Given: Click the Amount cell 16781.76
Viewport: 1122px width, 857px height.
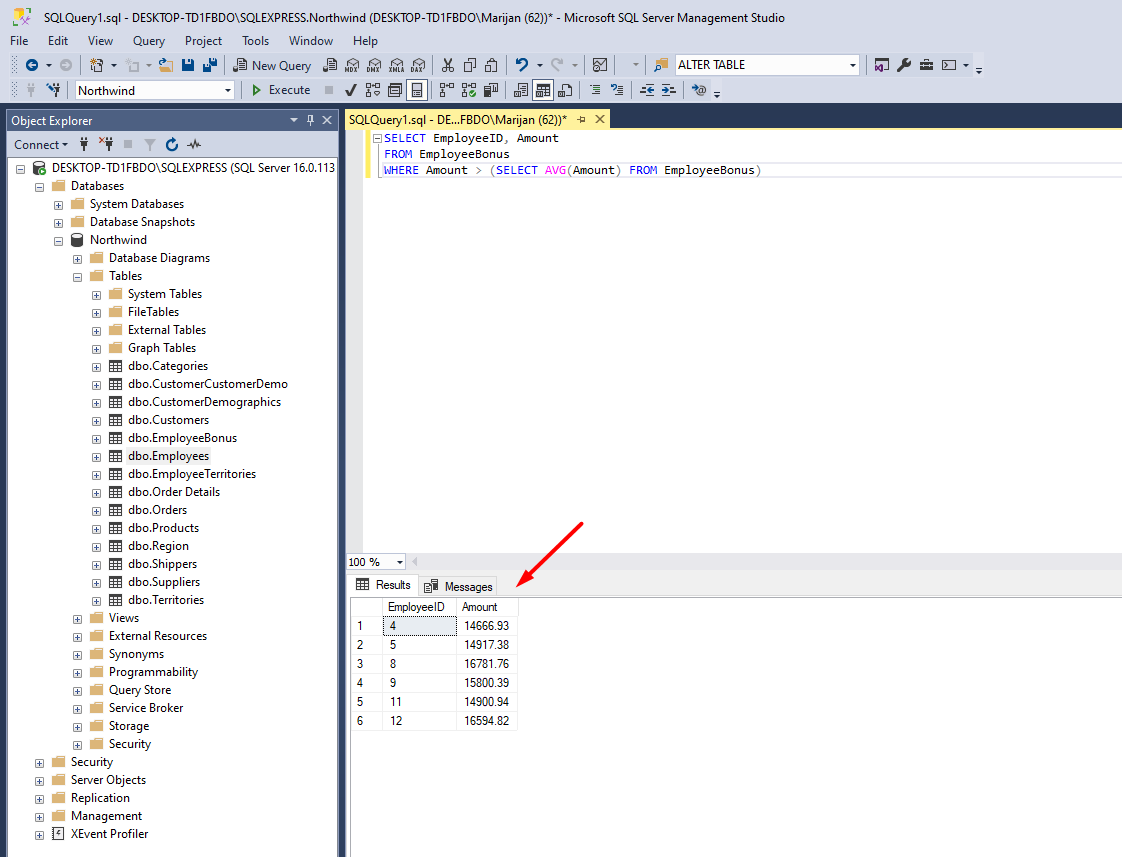Looking at the screenshot, I should click(x=487, y=664).
